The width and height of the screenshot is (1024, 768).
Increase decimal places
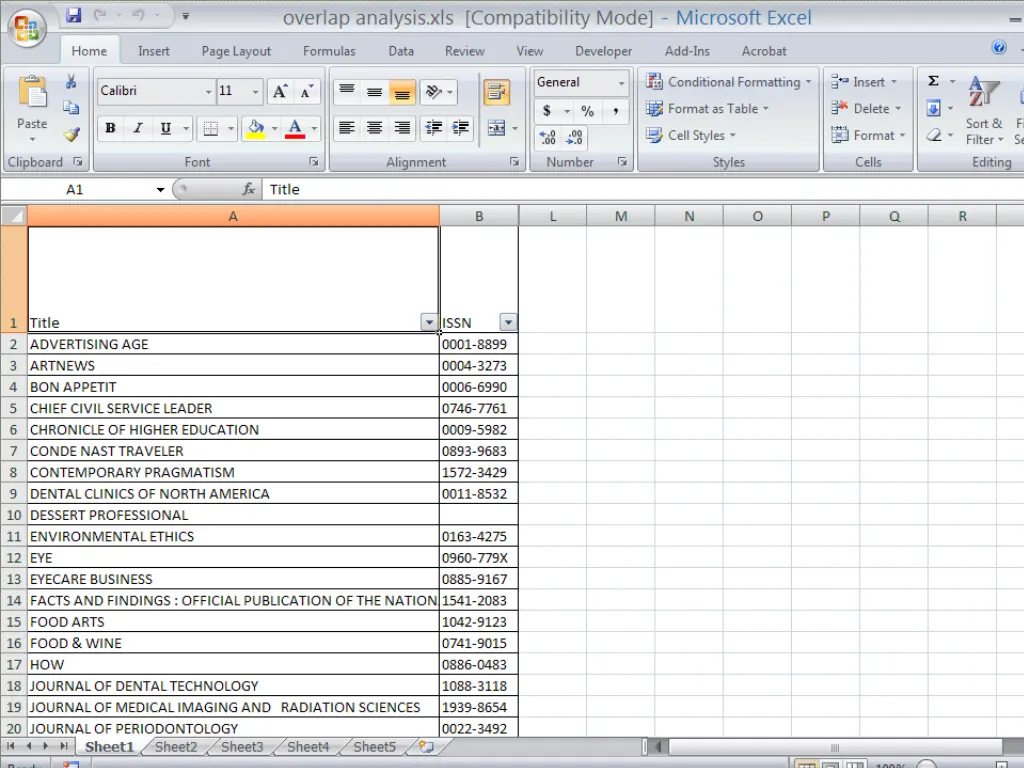coord(547,137)
